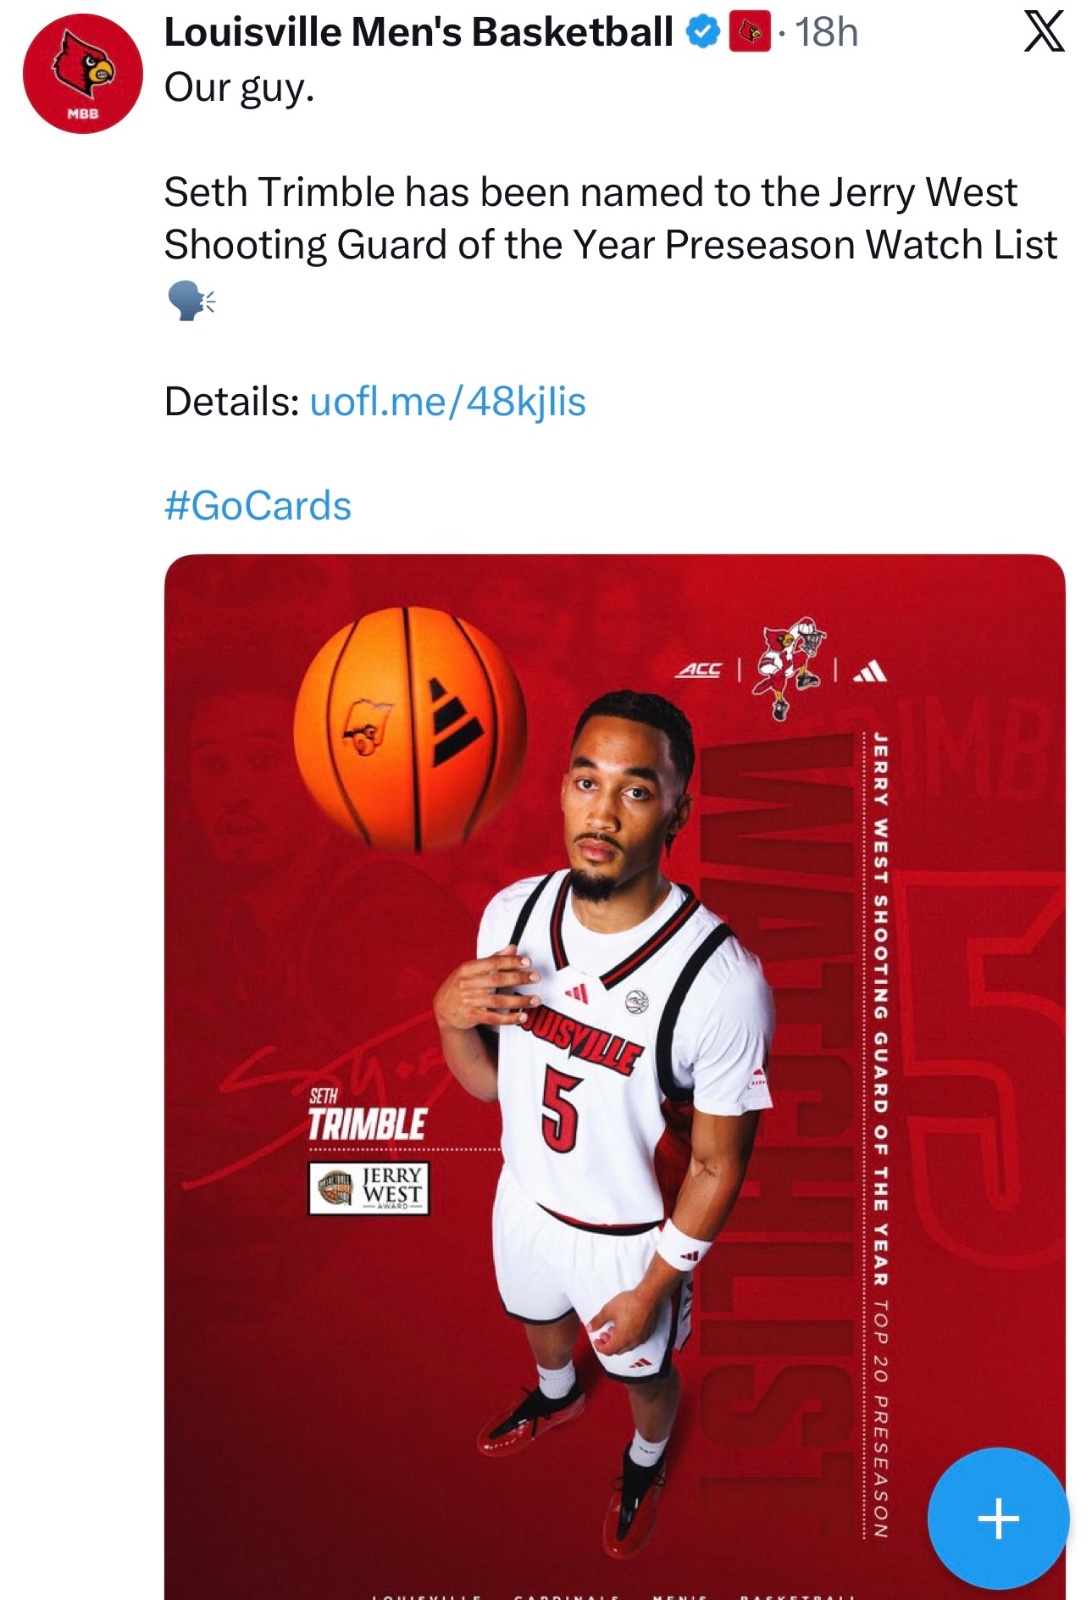This screenshot has width=1092, height=1600.
Task: Tap the blue compose plus button
Action: tap(998, 1519)
